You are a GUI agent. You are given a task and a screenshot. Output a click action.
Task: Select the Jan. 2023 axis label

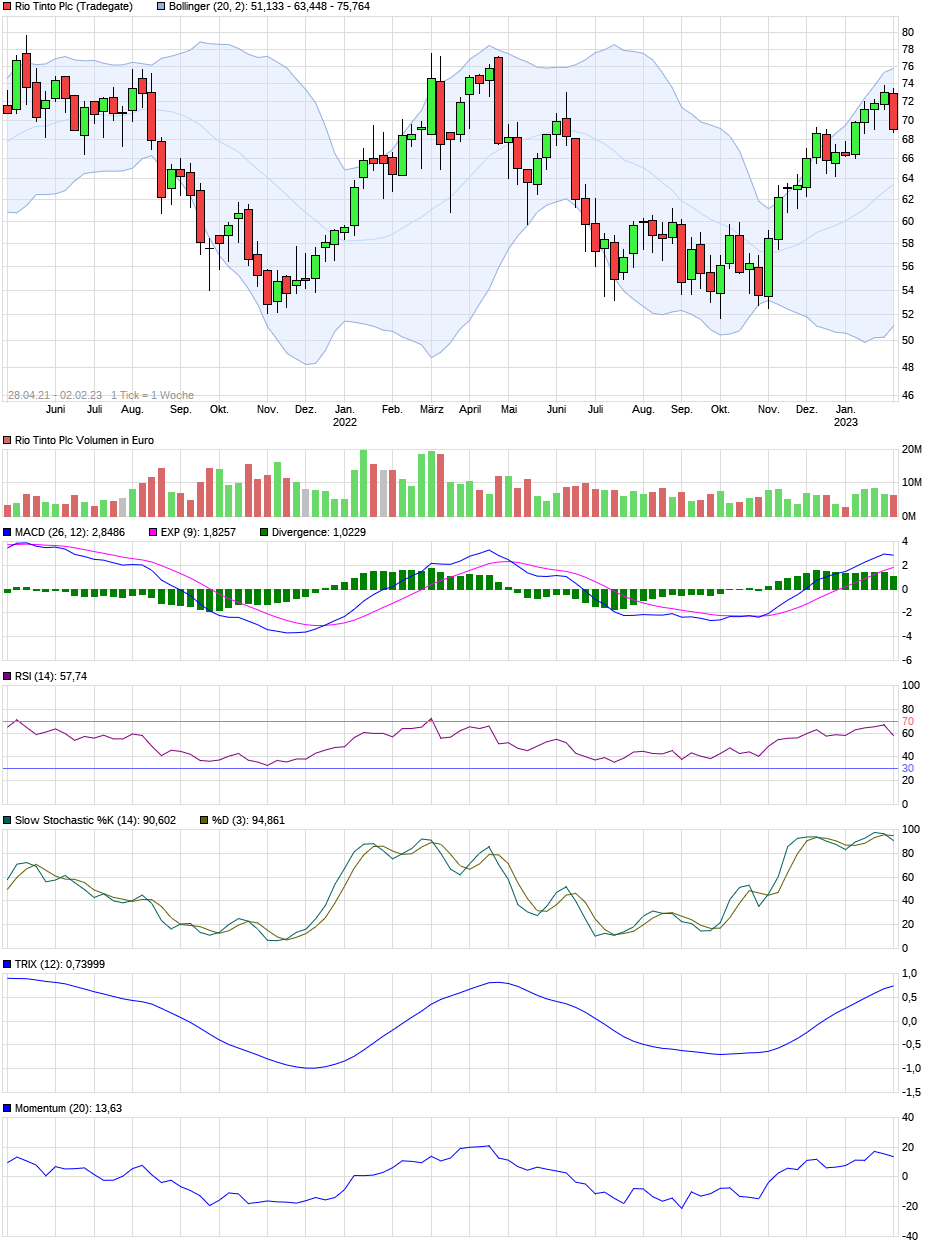[x=846, y=414]
